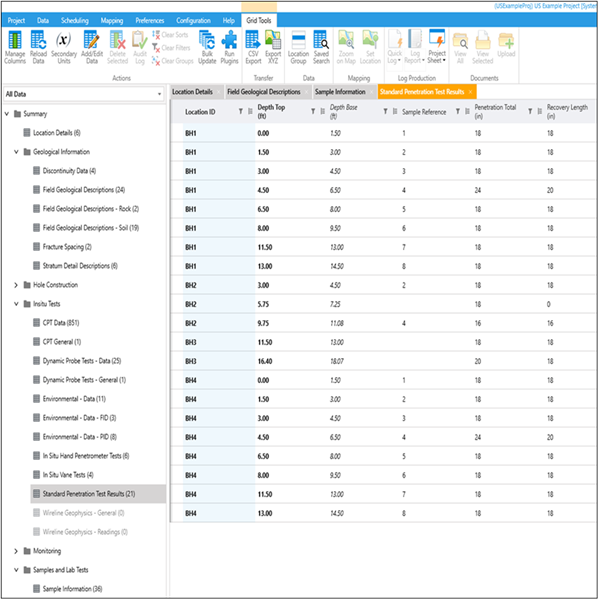This screenshot has width=598, height=599.
Task: Open Secondary Units option
Action: point(64,47)
